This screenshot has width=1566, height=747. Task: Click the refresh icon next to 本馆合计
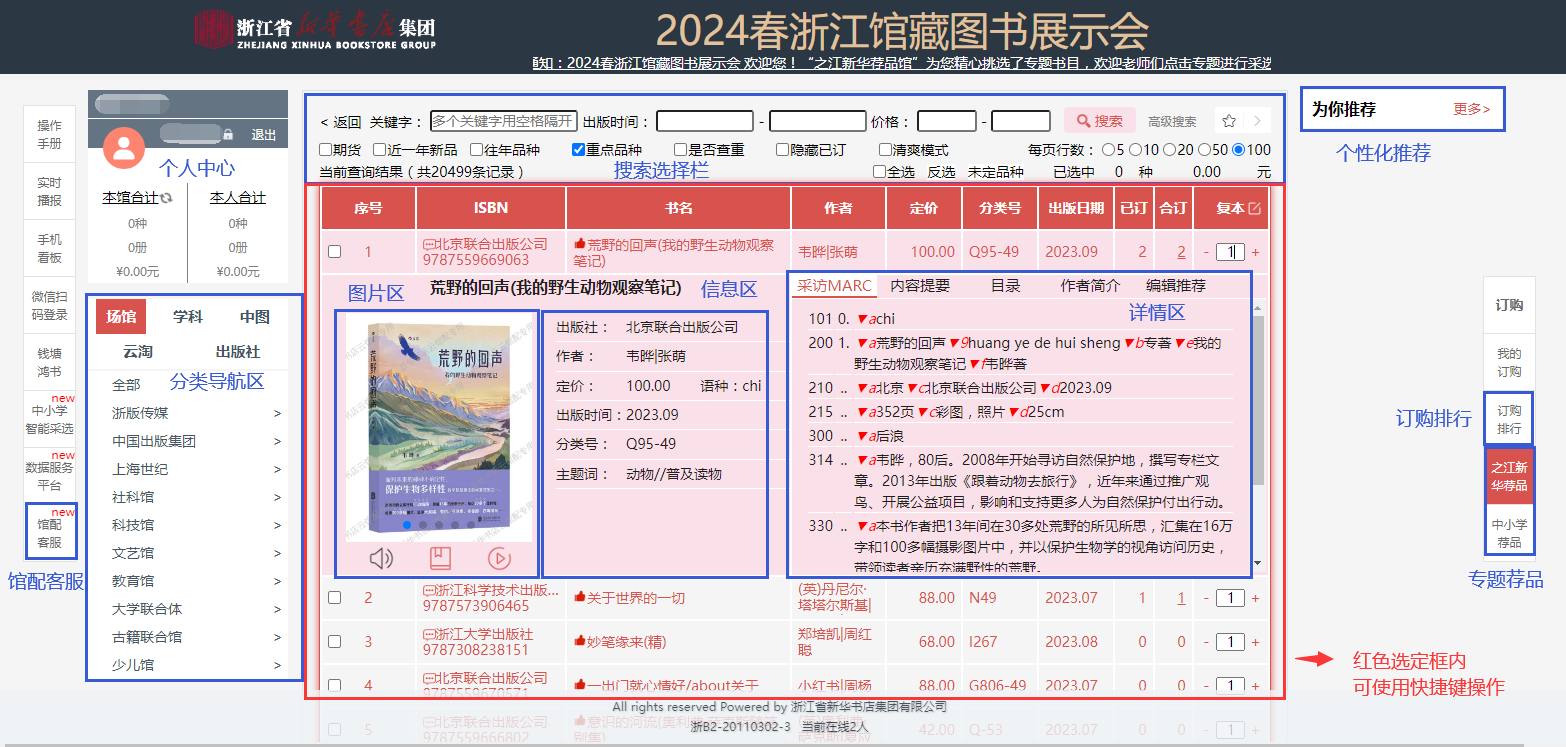click(x=167, y=198)
